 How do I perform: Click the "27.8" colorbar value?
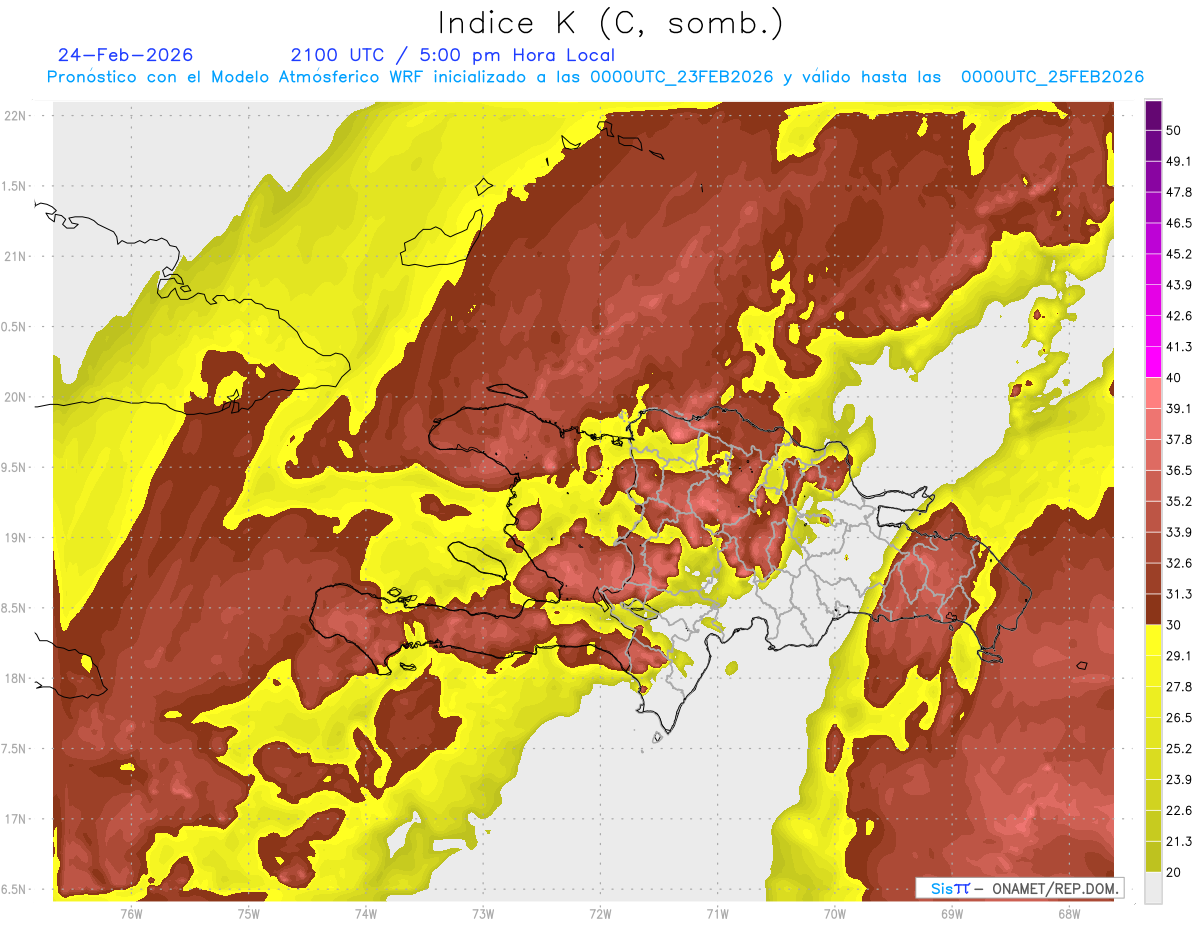pyautogui.click(x=1179, y=687)
